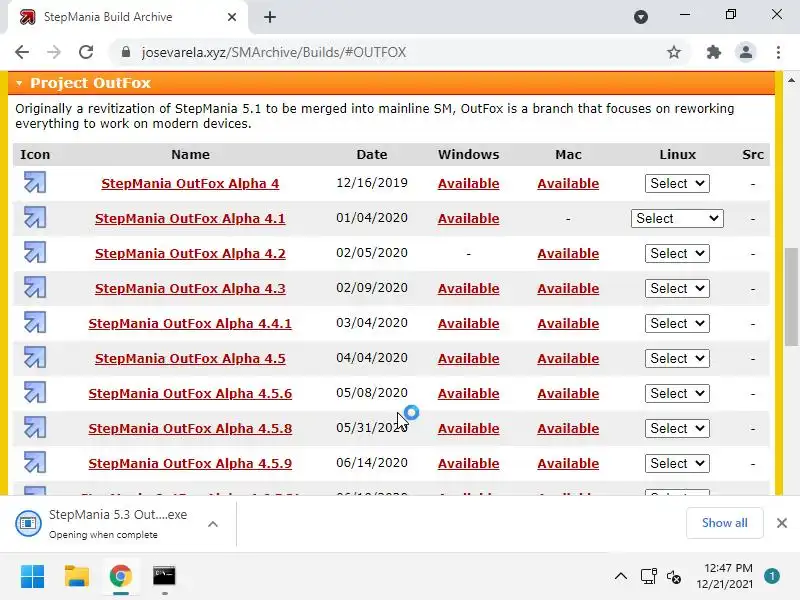Image resolution: width=800 pixels, height=600 pixels.
Task: Open Linux Select dropdown for Alpha 4
Action: tap(677, 183)
